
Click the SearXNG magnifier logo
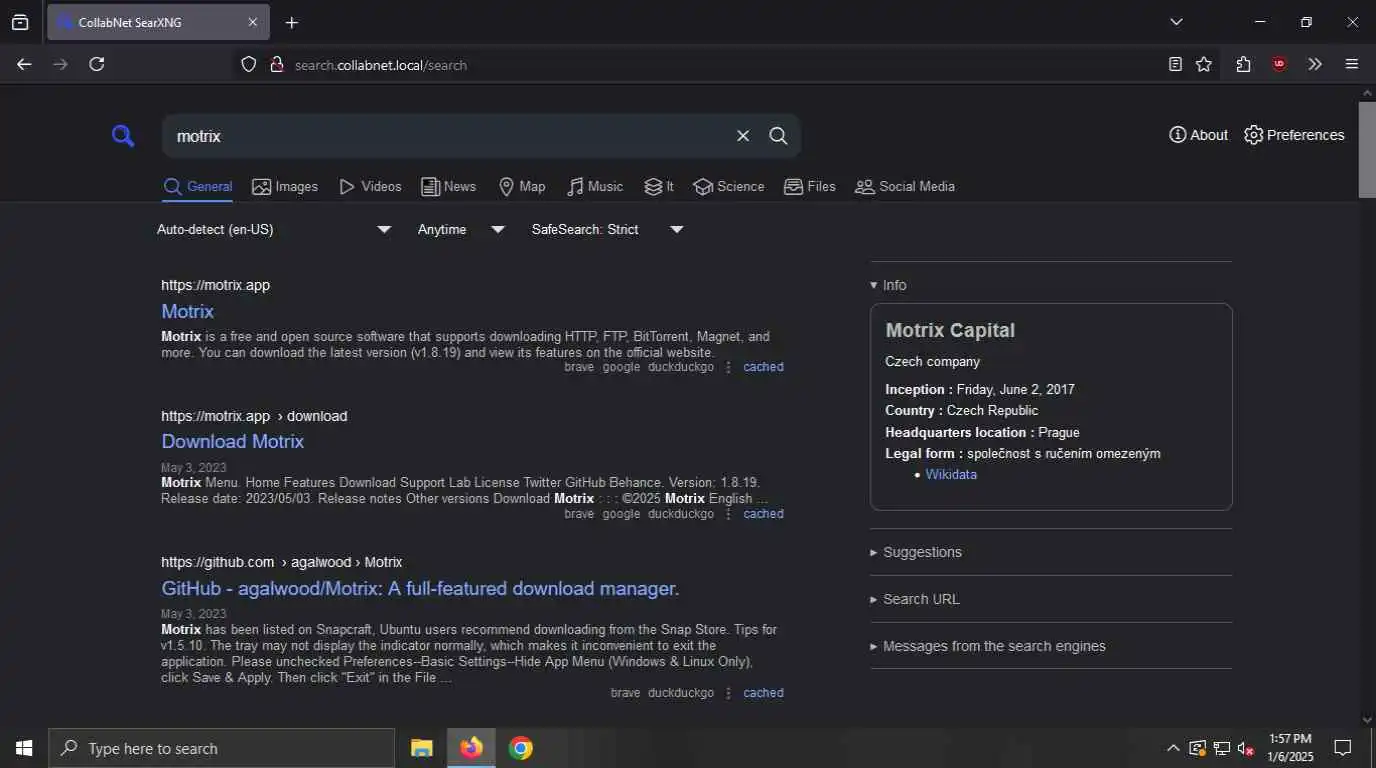tap(122, 136)
